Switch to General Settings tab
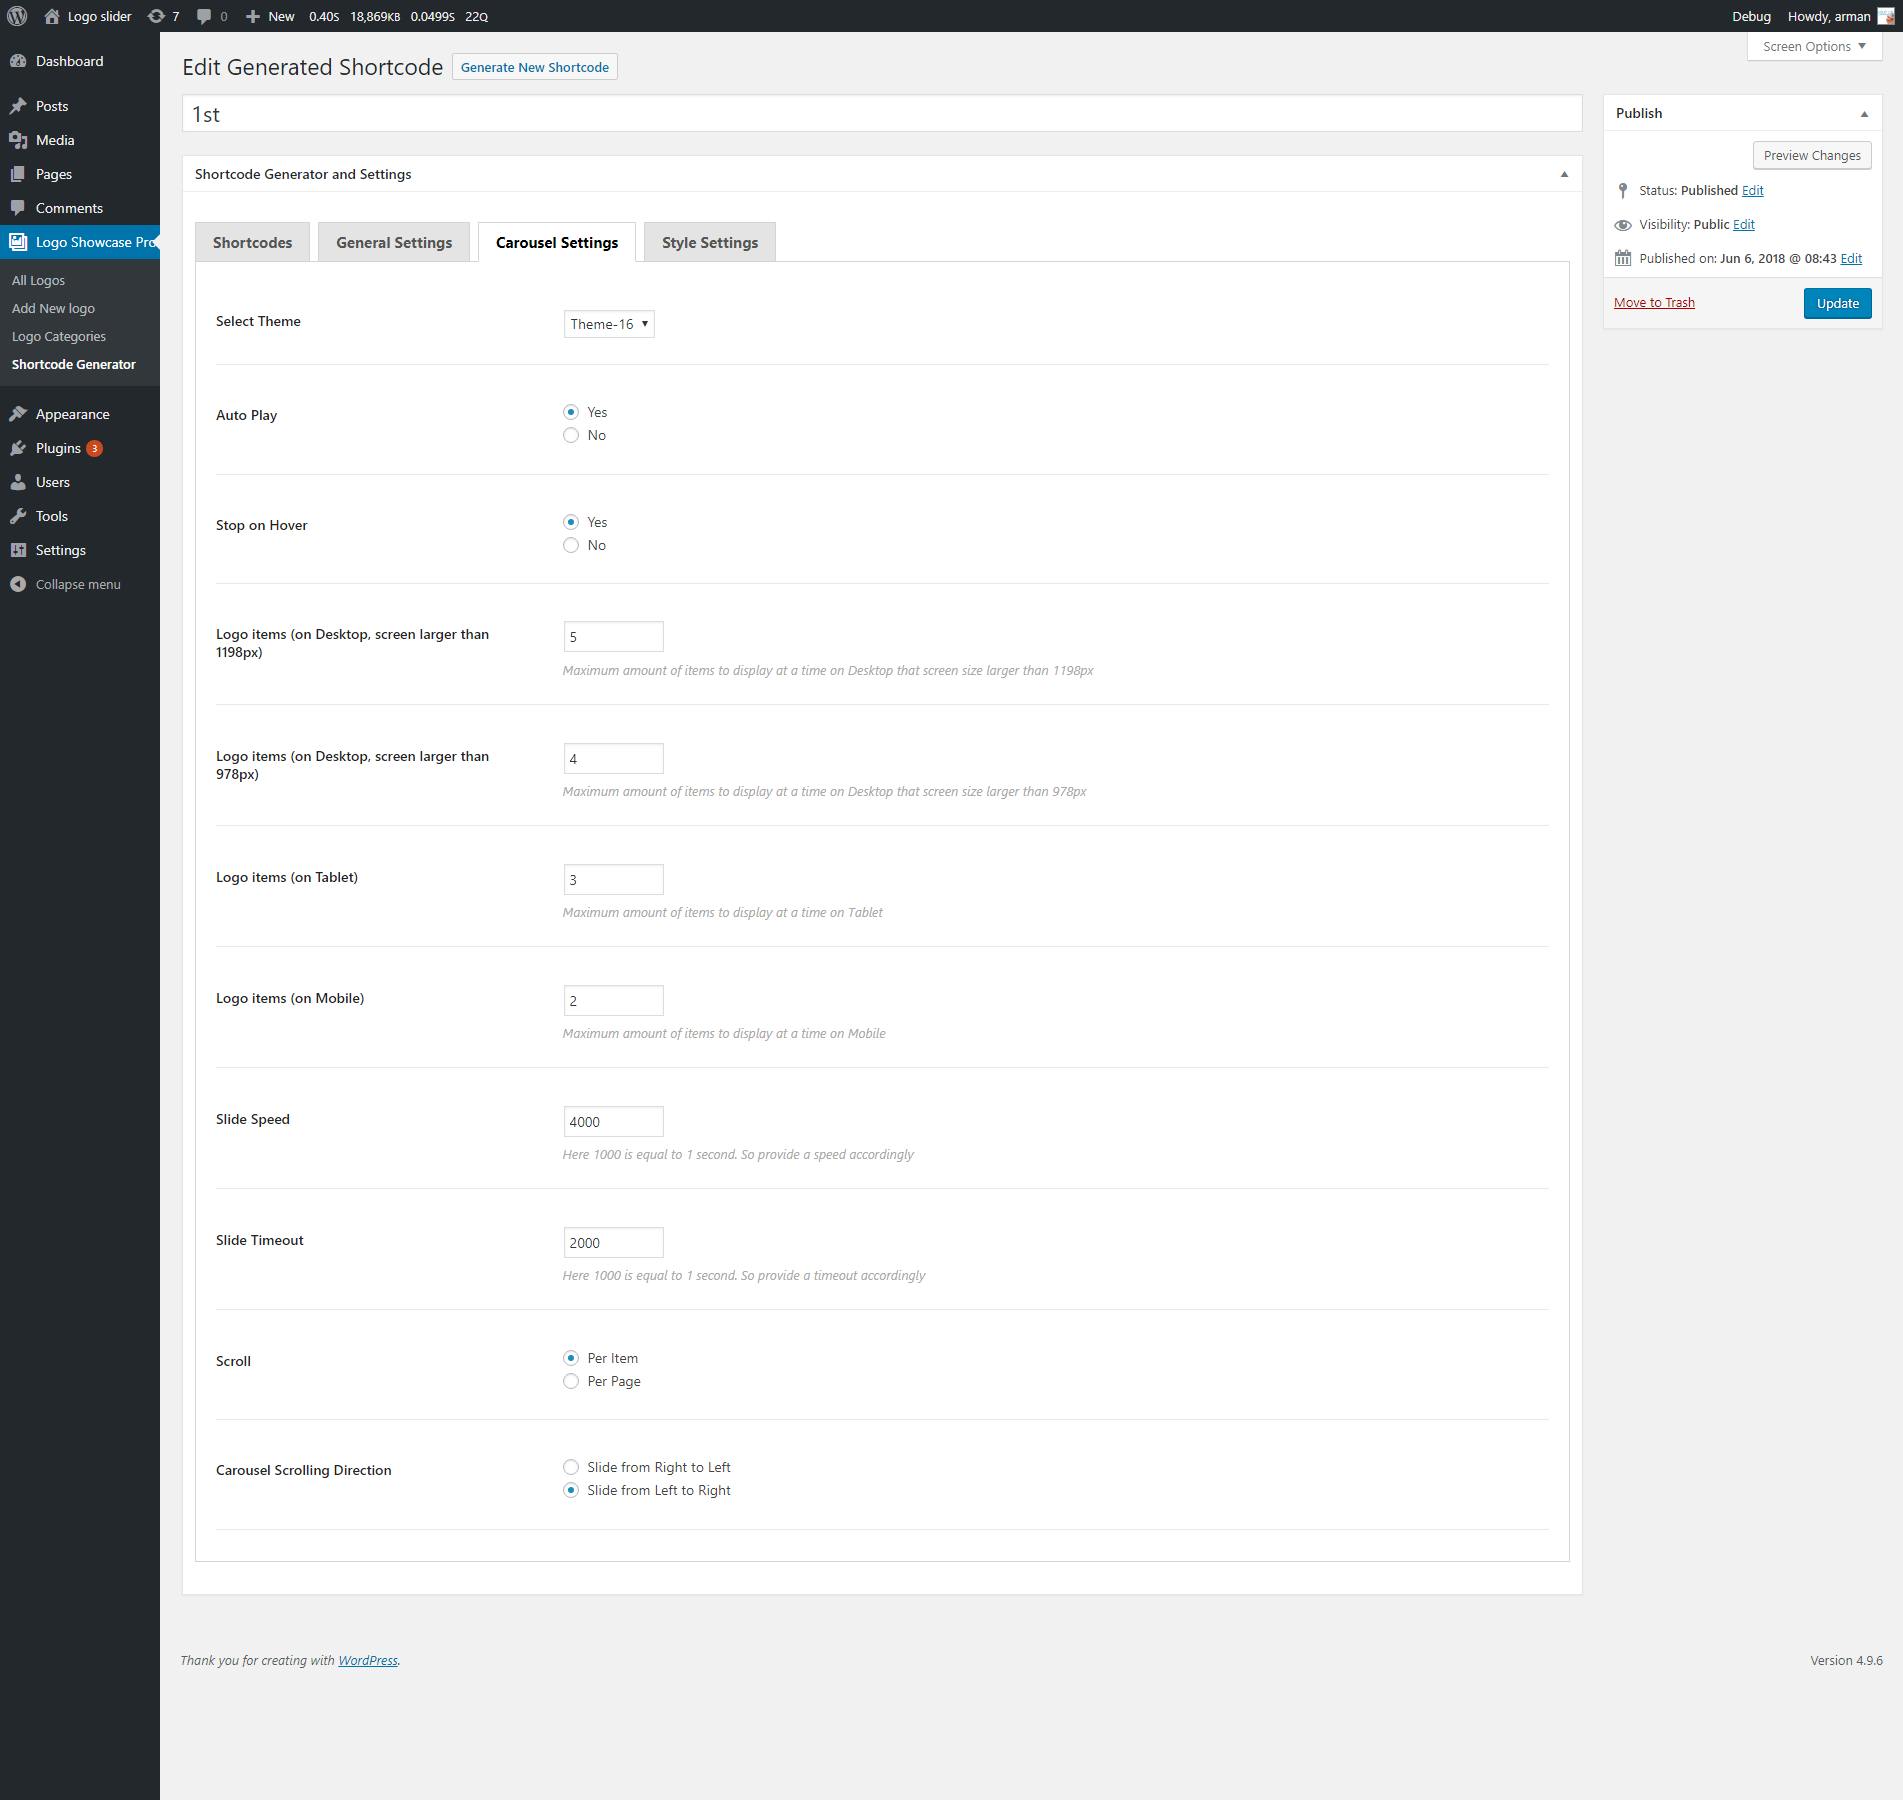Image resolution: width=1903 pixels, height=1800 pixels. pos(394,242)
